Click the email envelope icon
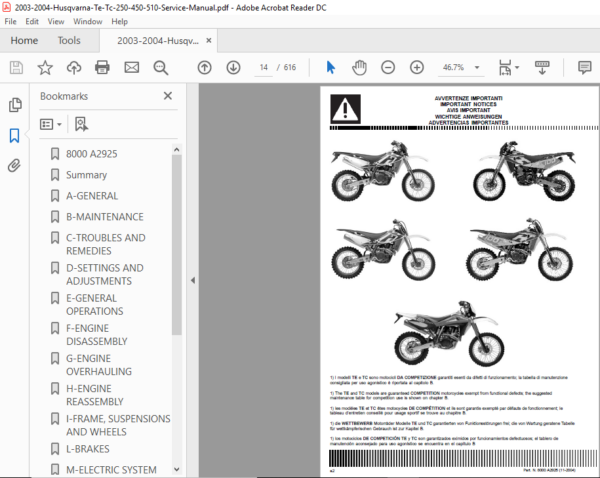 click(x=132, y=68)
